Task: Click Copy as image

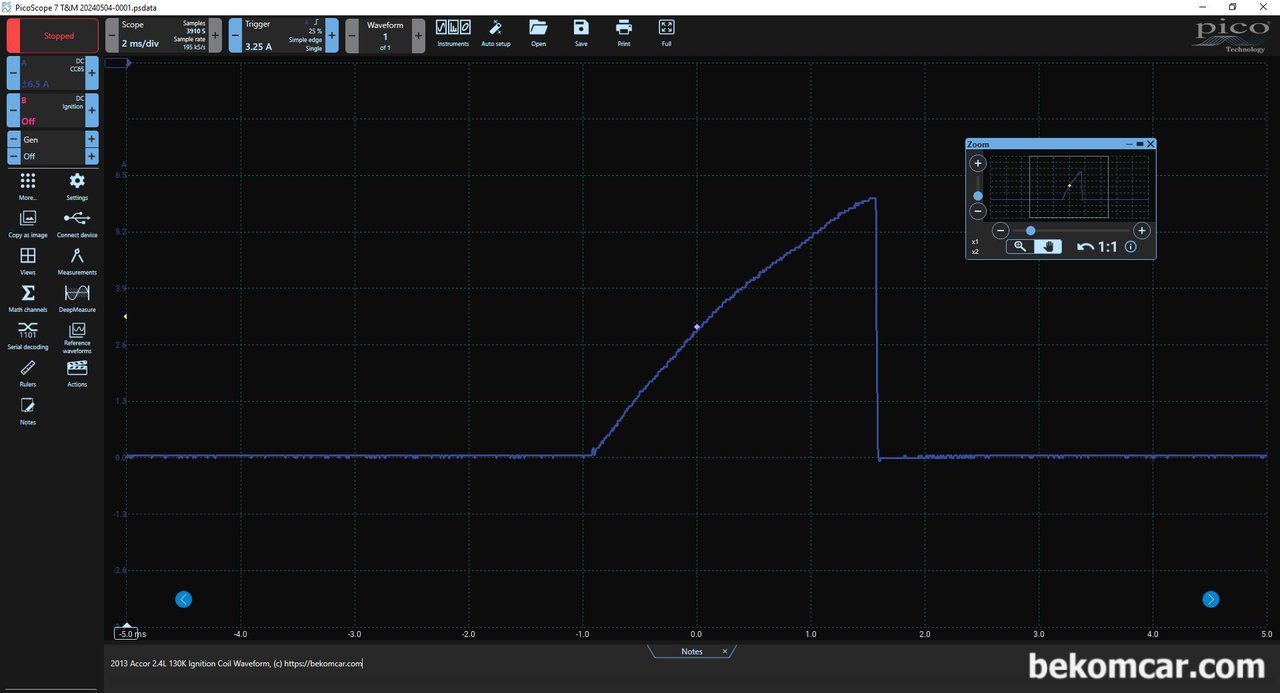Action: pyautogui.click(x=28, y=223)
